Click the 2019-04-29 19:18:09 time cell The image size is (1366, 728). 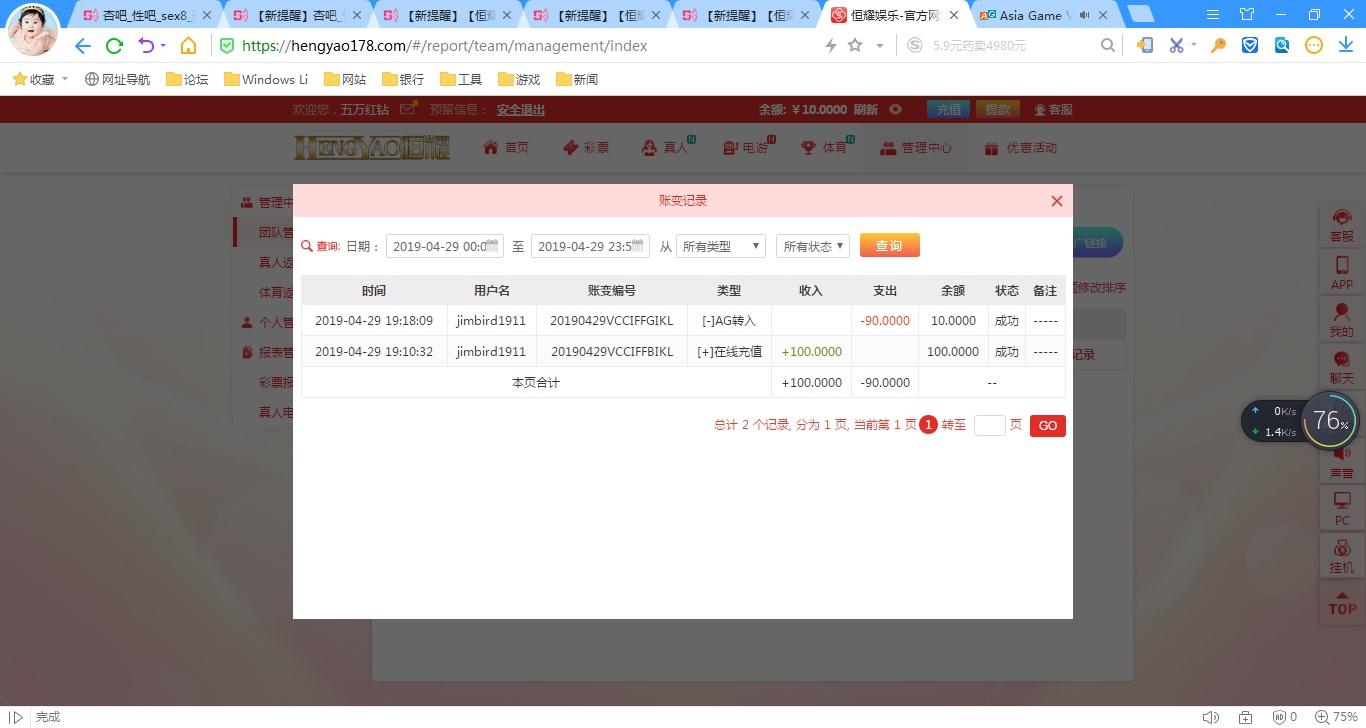(374, 321)
